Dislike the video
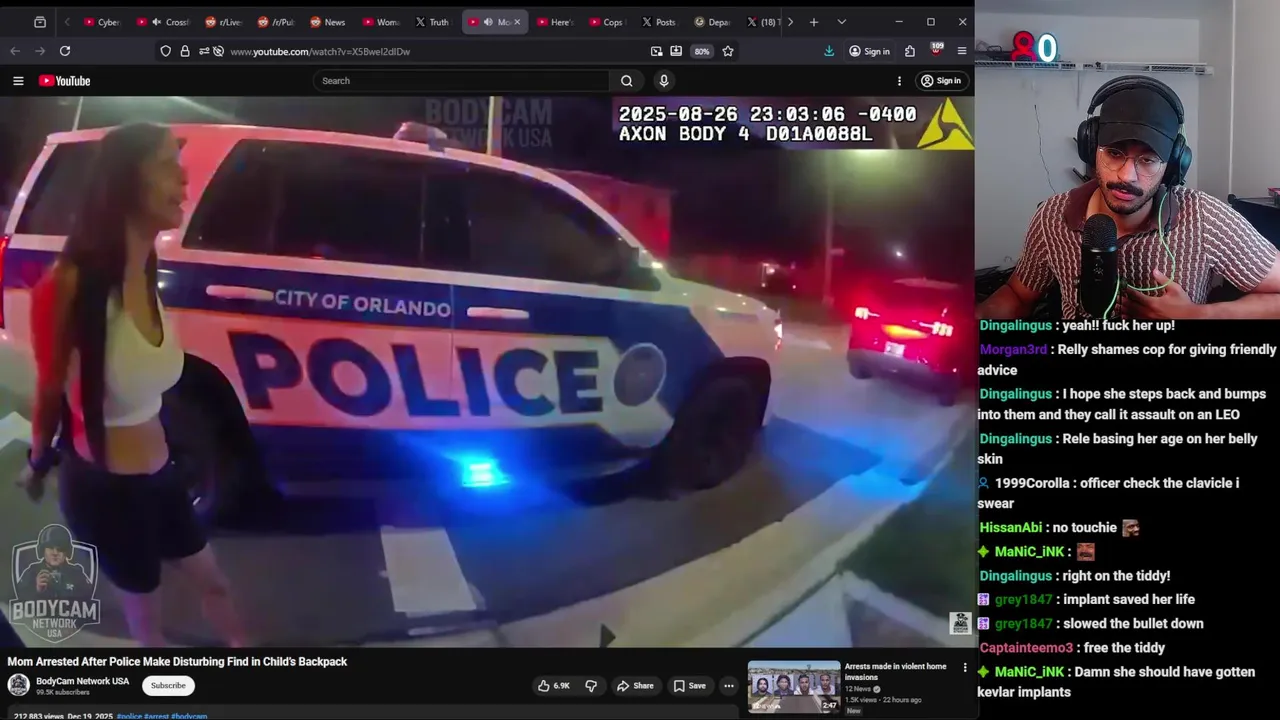1280x720 pixels. click(590, 685)
